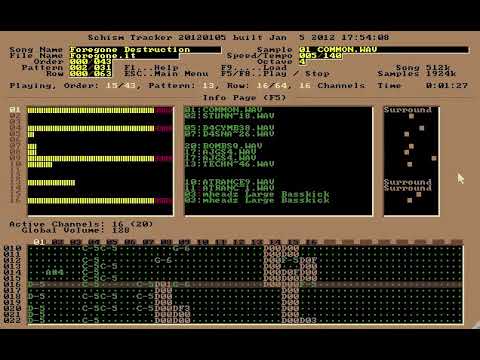The image size is (480, 360).
Task: Select sample row '02:STUNN~18.WAV'
Action: click(229, 116)
